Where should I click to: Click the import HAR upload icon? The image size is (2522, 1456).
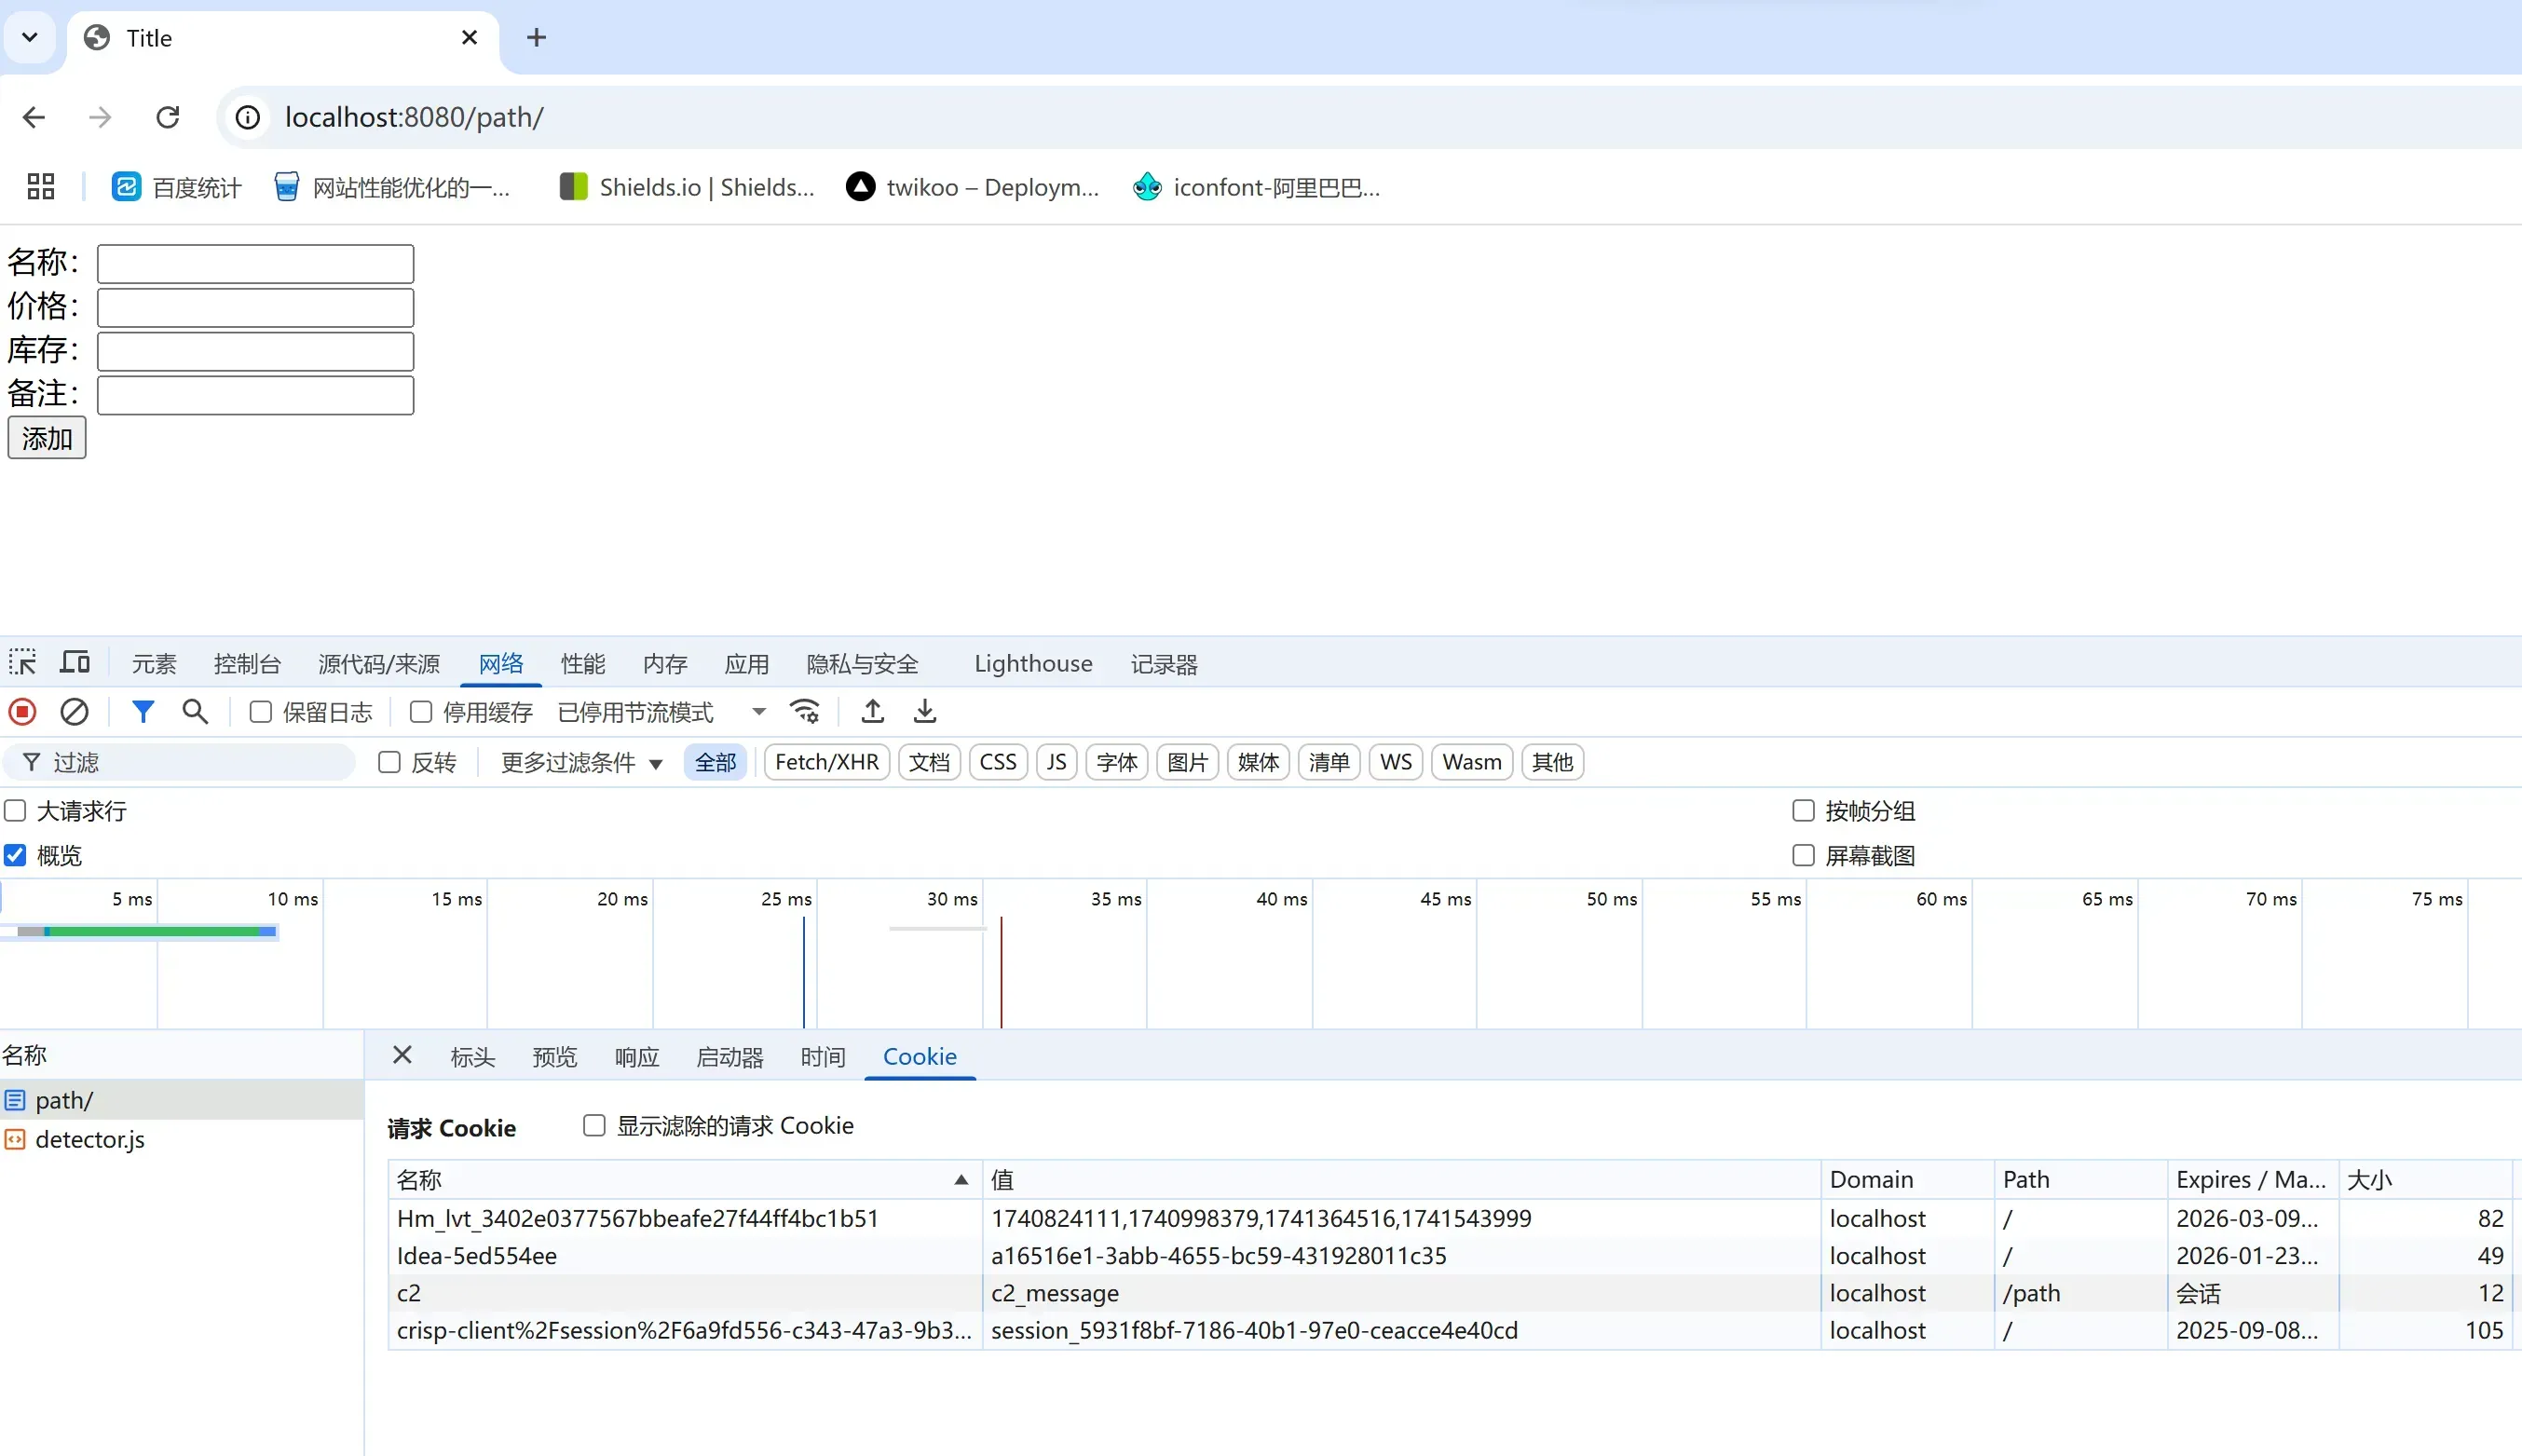point(873,712)
